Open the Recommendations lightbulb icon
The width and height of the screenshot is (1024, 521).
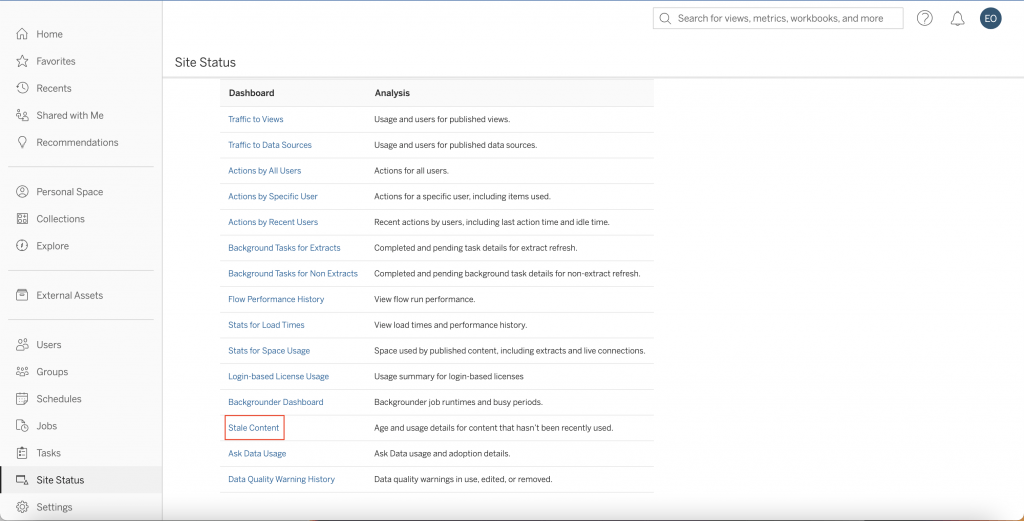tap(22, 142)
